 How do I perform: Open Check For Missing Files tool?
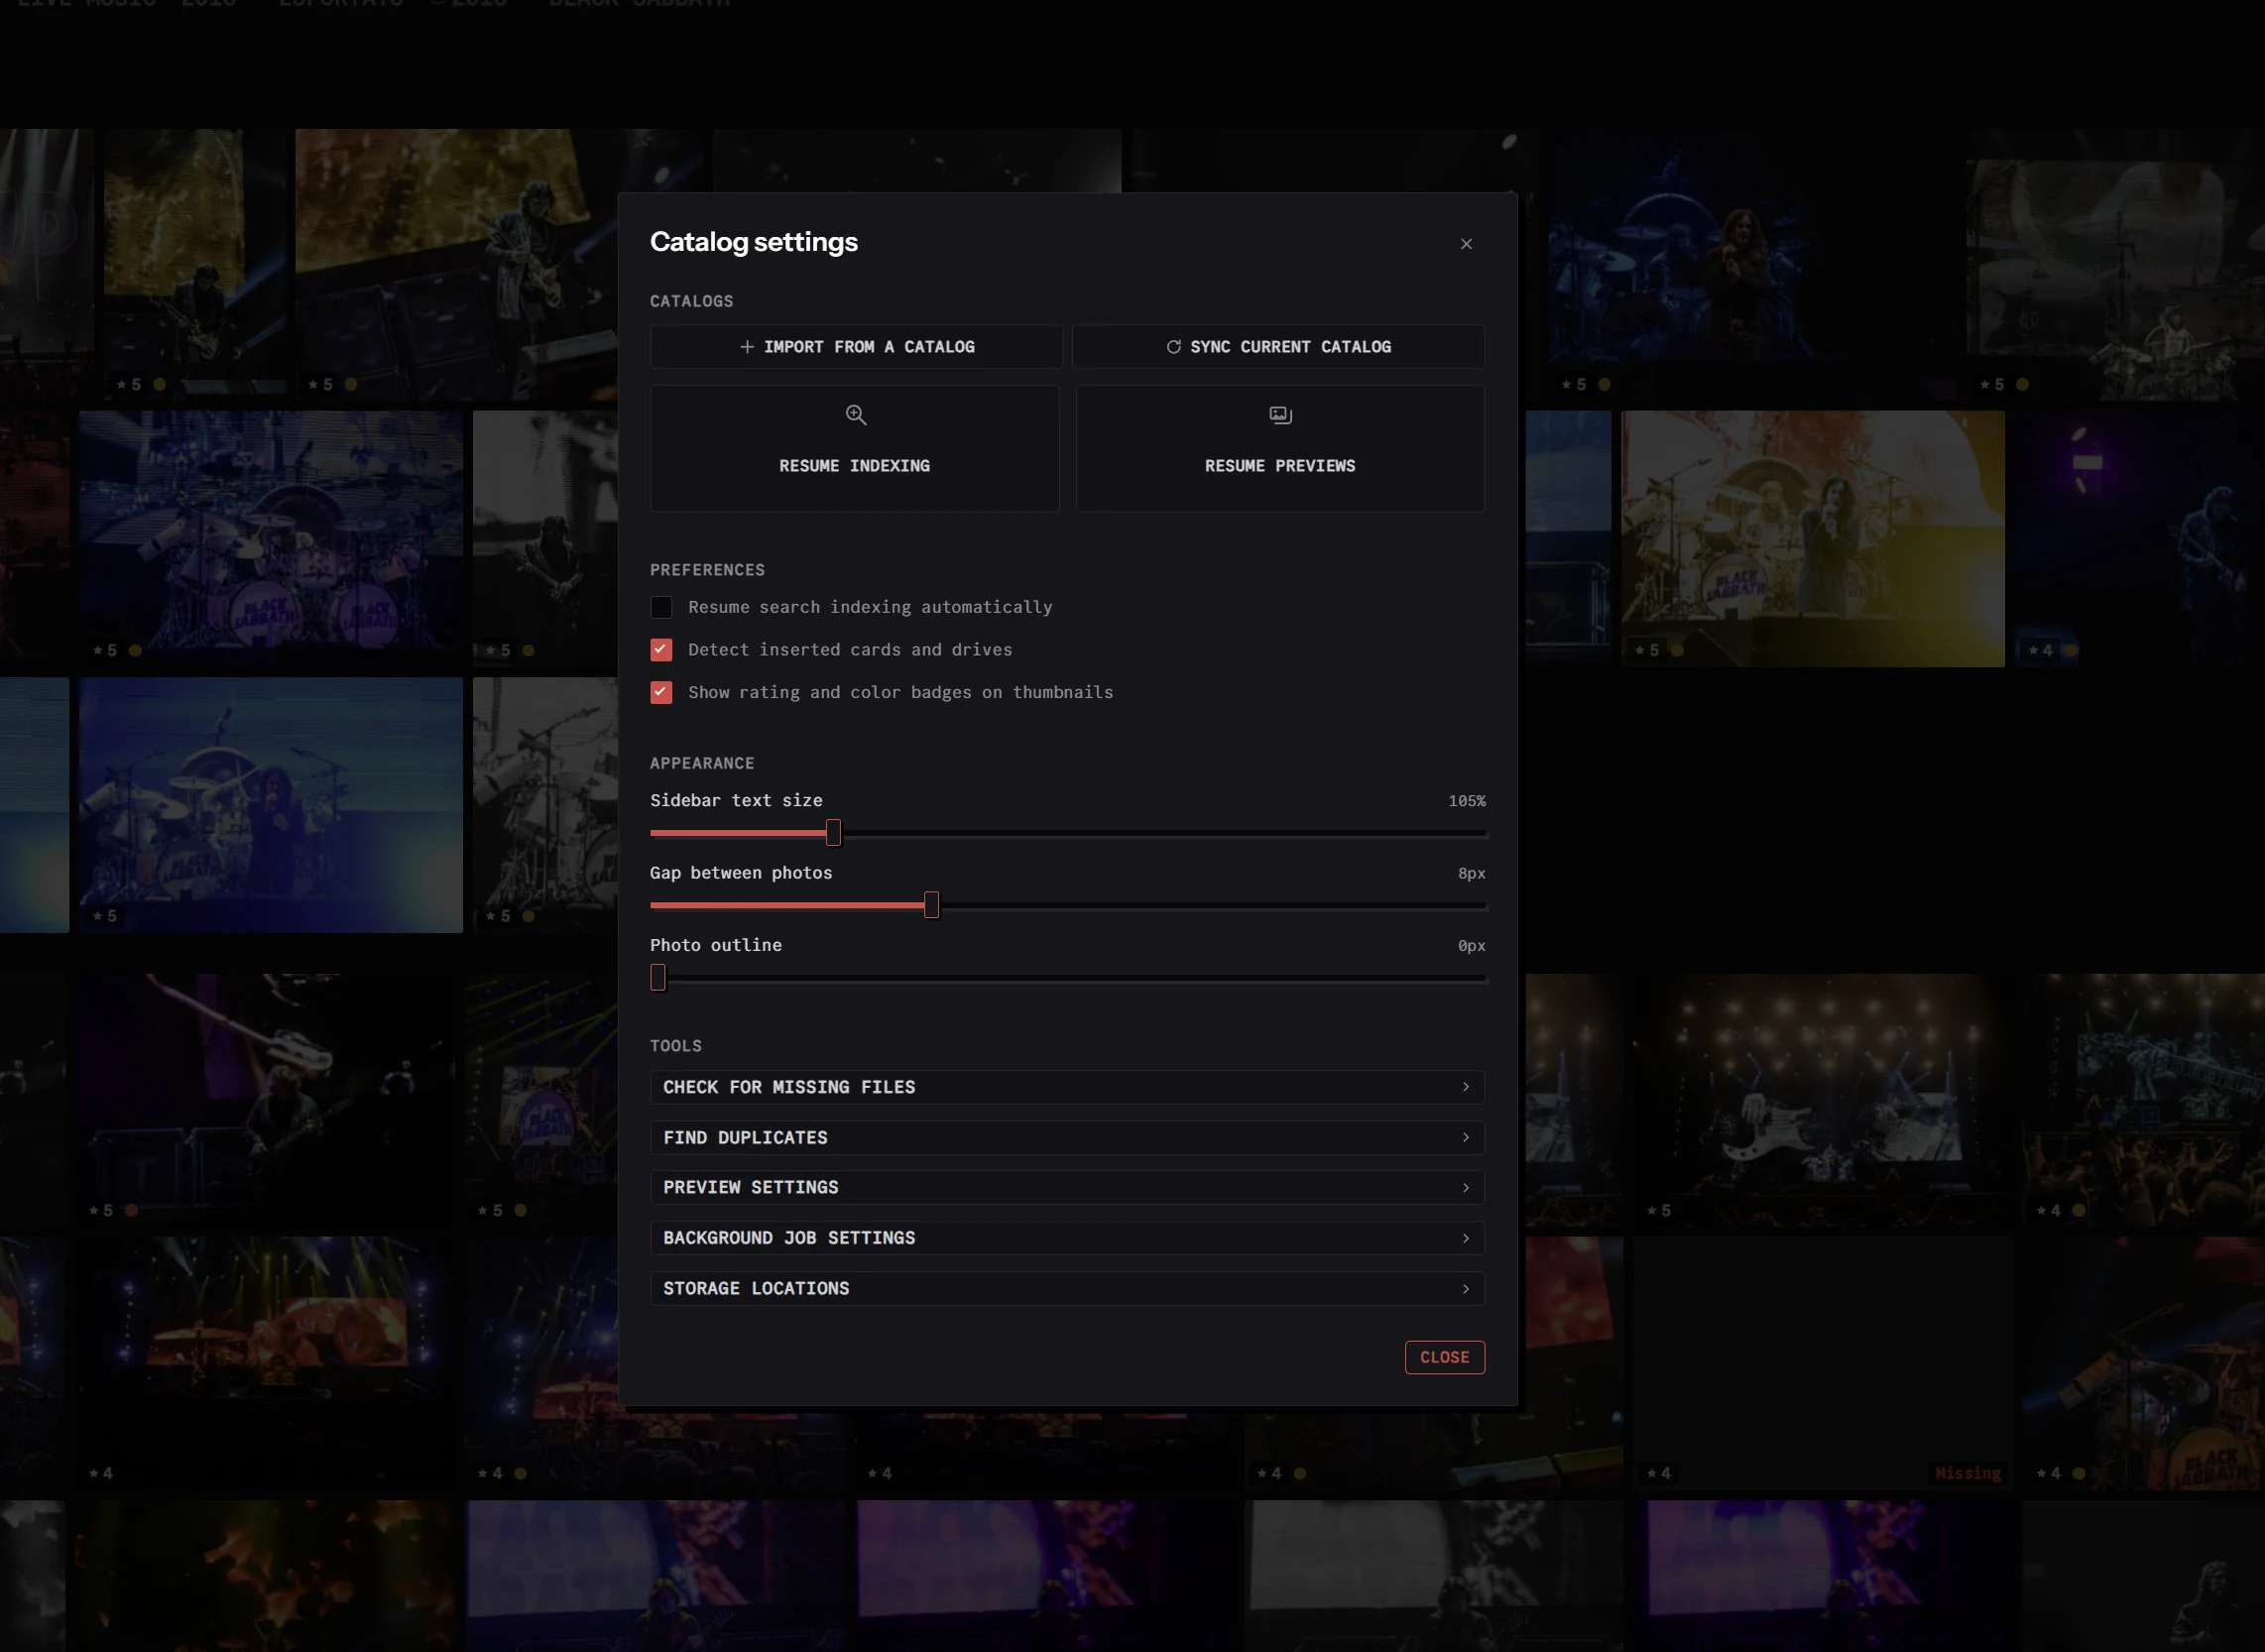tap(1067, 1087)
